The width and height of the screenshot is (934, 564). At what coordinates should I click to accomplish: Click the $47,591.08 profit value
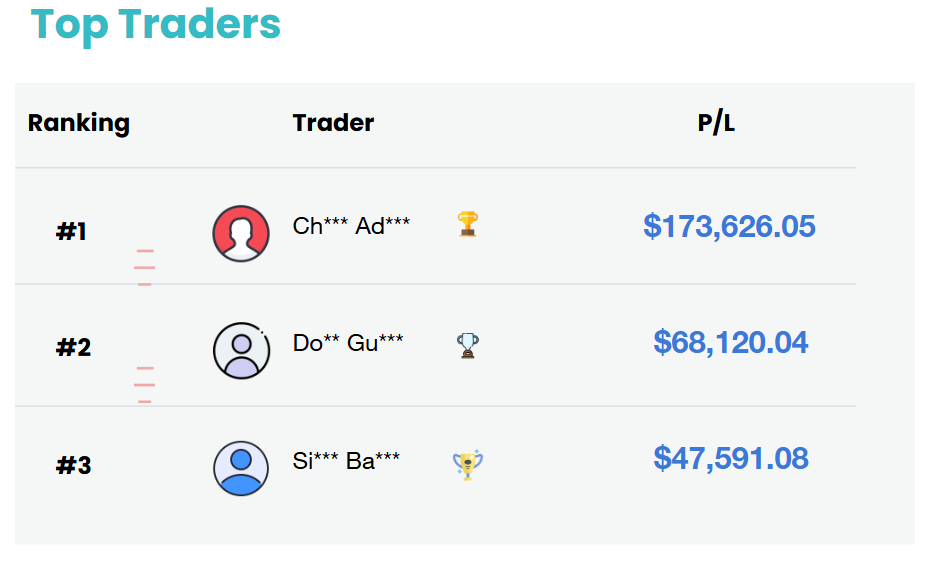coord(731,459)
